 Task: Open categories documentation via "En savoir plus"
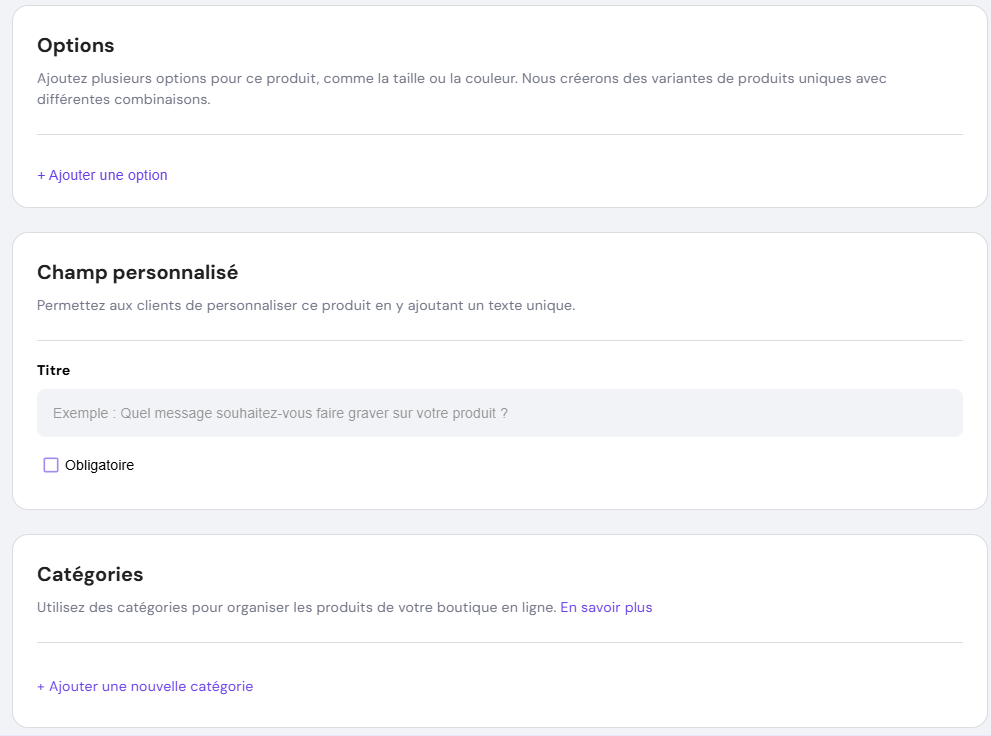coord(606,607)
